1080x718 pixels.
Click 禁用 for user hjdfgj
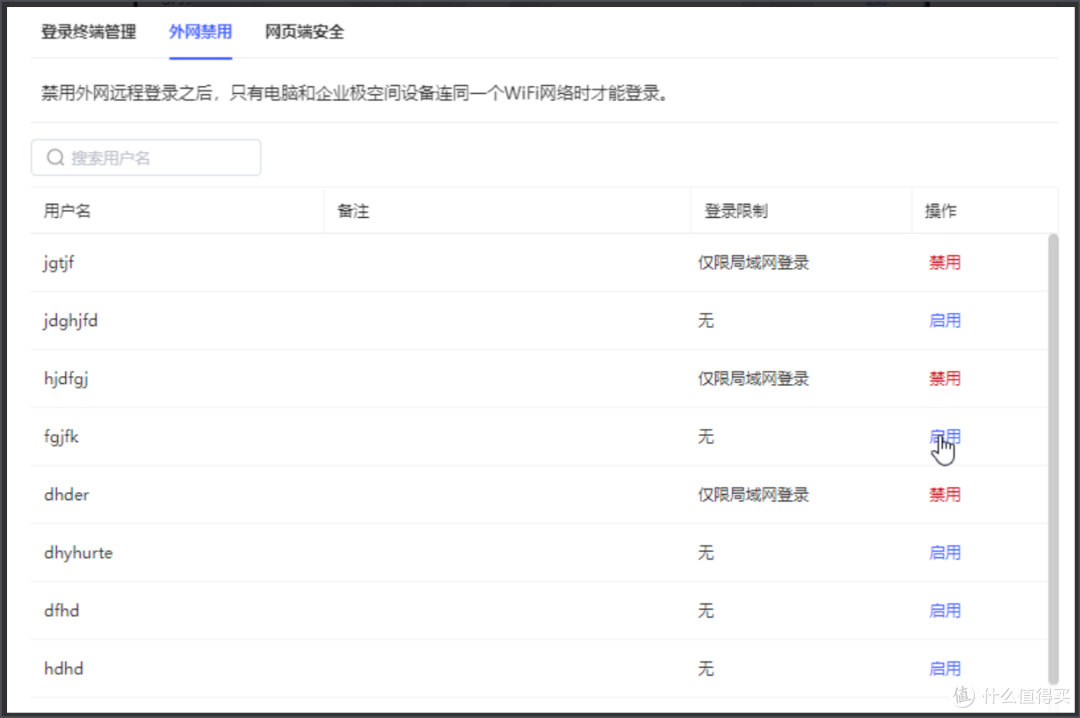pos(944,379)
